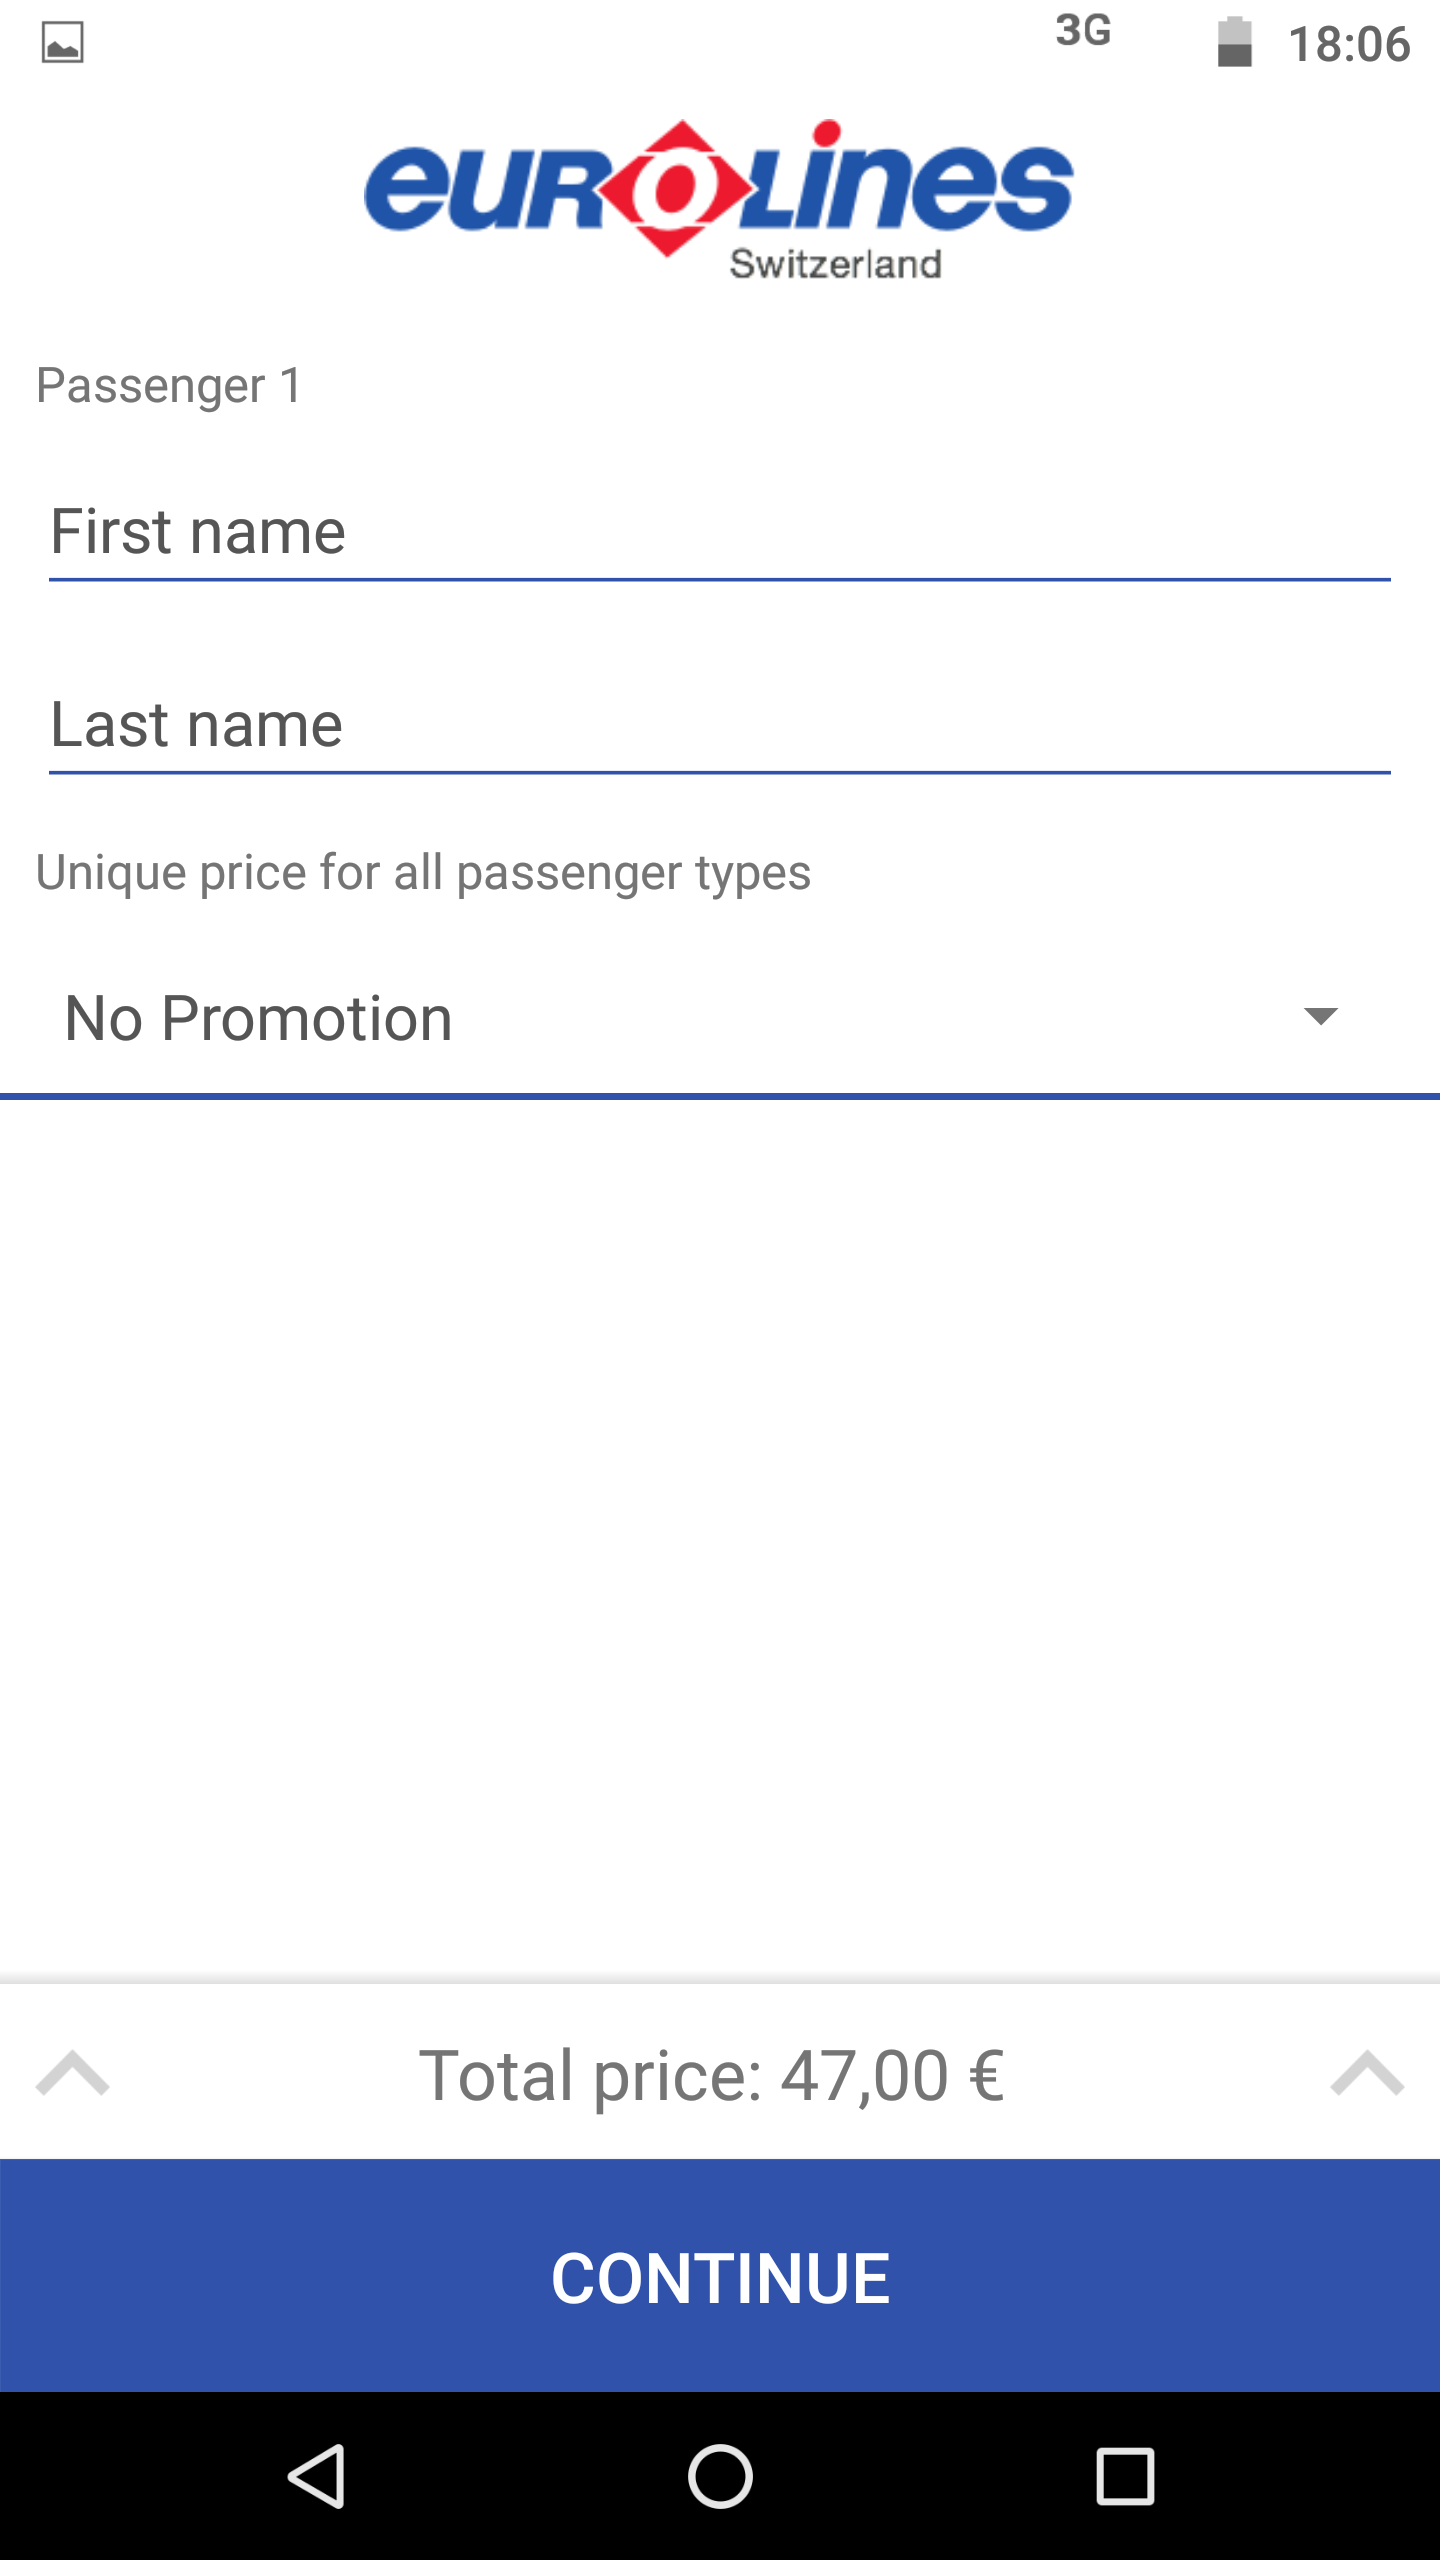The height and width of the screenshot is (2560, 1440).
Task: Tap the 'Switzerland' text under the logo
Action: pos(835,264)
